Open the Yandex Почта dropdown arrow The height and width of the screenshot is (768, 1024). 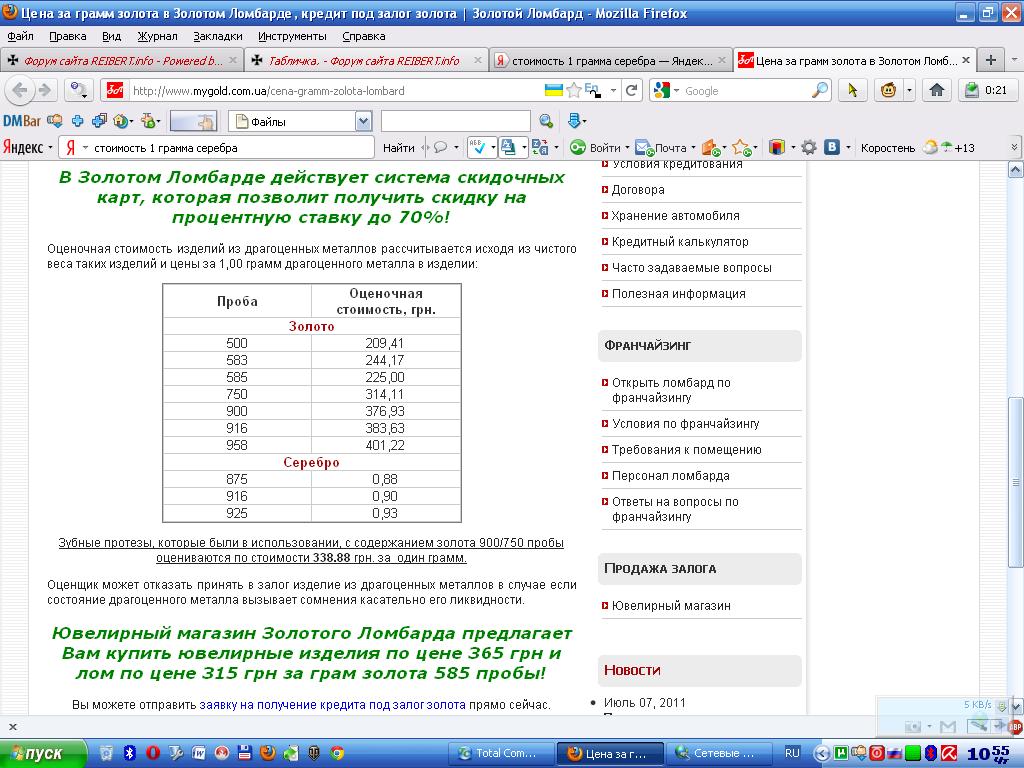[x=693, y=148]
